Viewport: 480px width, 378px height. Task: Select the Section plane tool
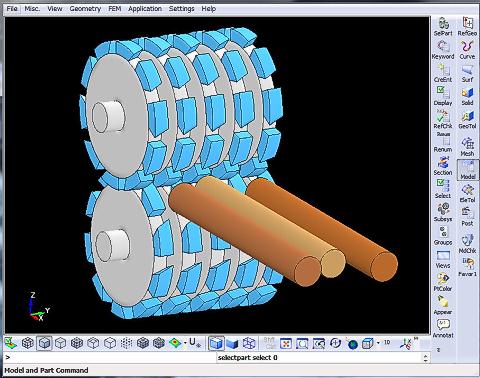(443, 166)
